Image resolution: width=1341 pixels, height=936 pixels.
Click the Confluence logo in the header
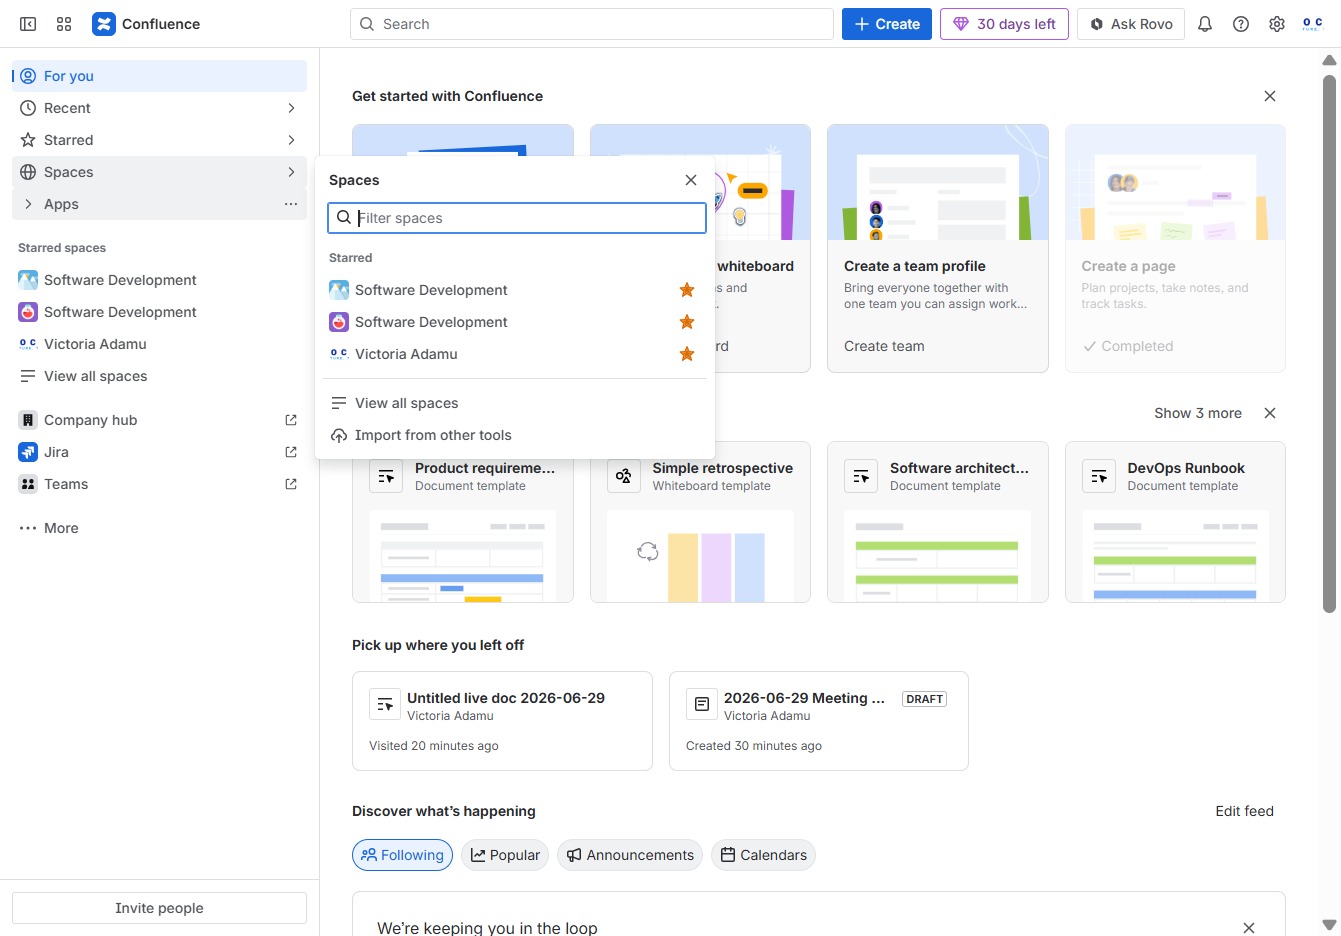pos(146,24)
